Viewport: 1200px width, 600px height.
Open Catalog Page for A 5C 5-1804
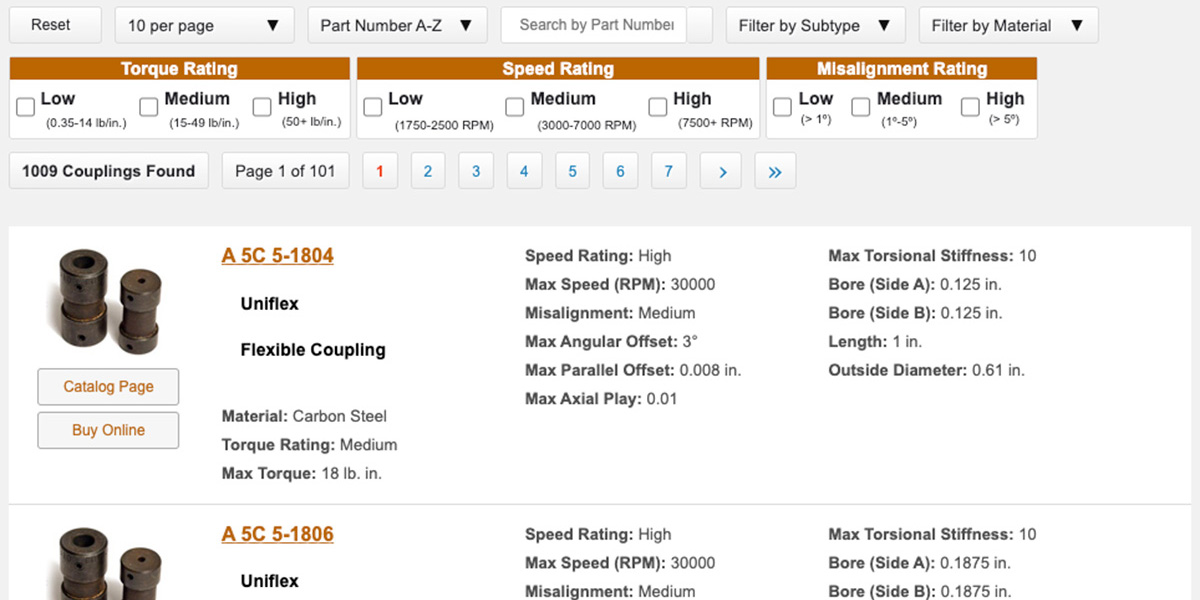click(x=108, y=387)
